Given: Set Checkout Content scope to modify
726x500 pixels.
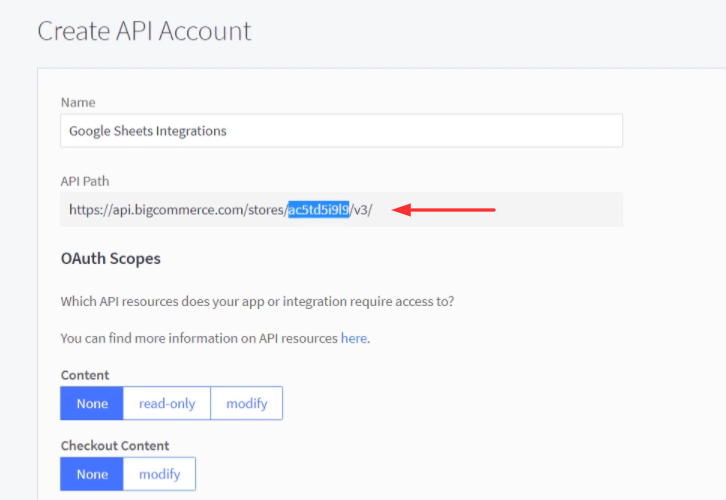Looking at the screenshot, I should coord(159,474).
